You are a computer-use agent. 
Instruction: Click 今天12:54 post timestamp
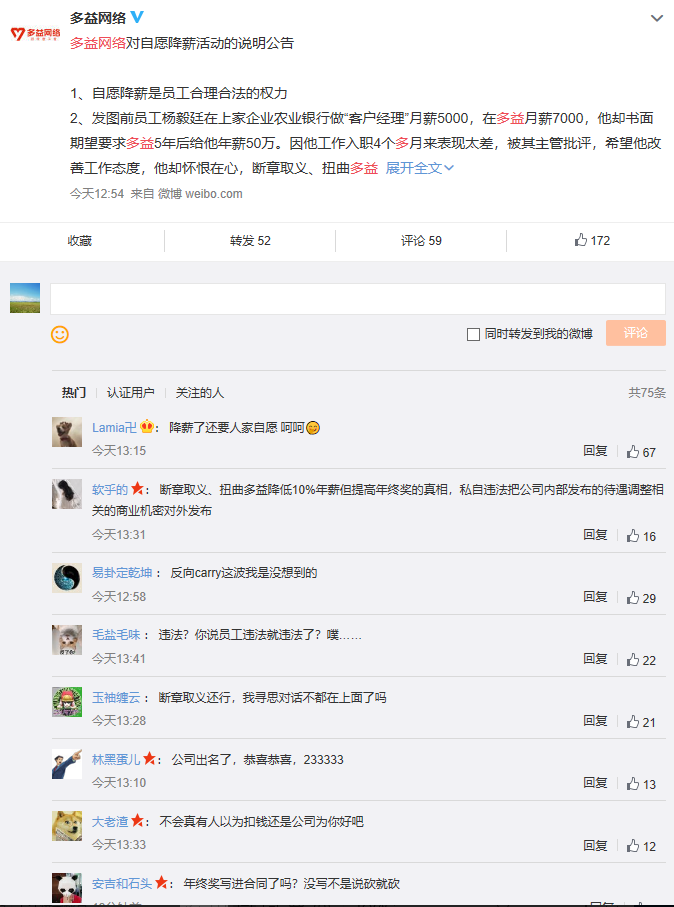click(x=97, y=194)
